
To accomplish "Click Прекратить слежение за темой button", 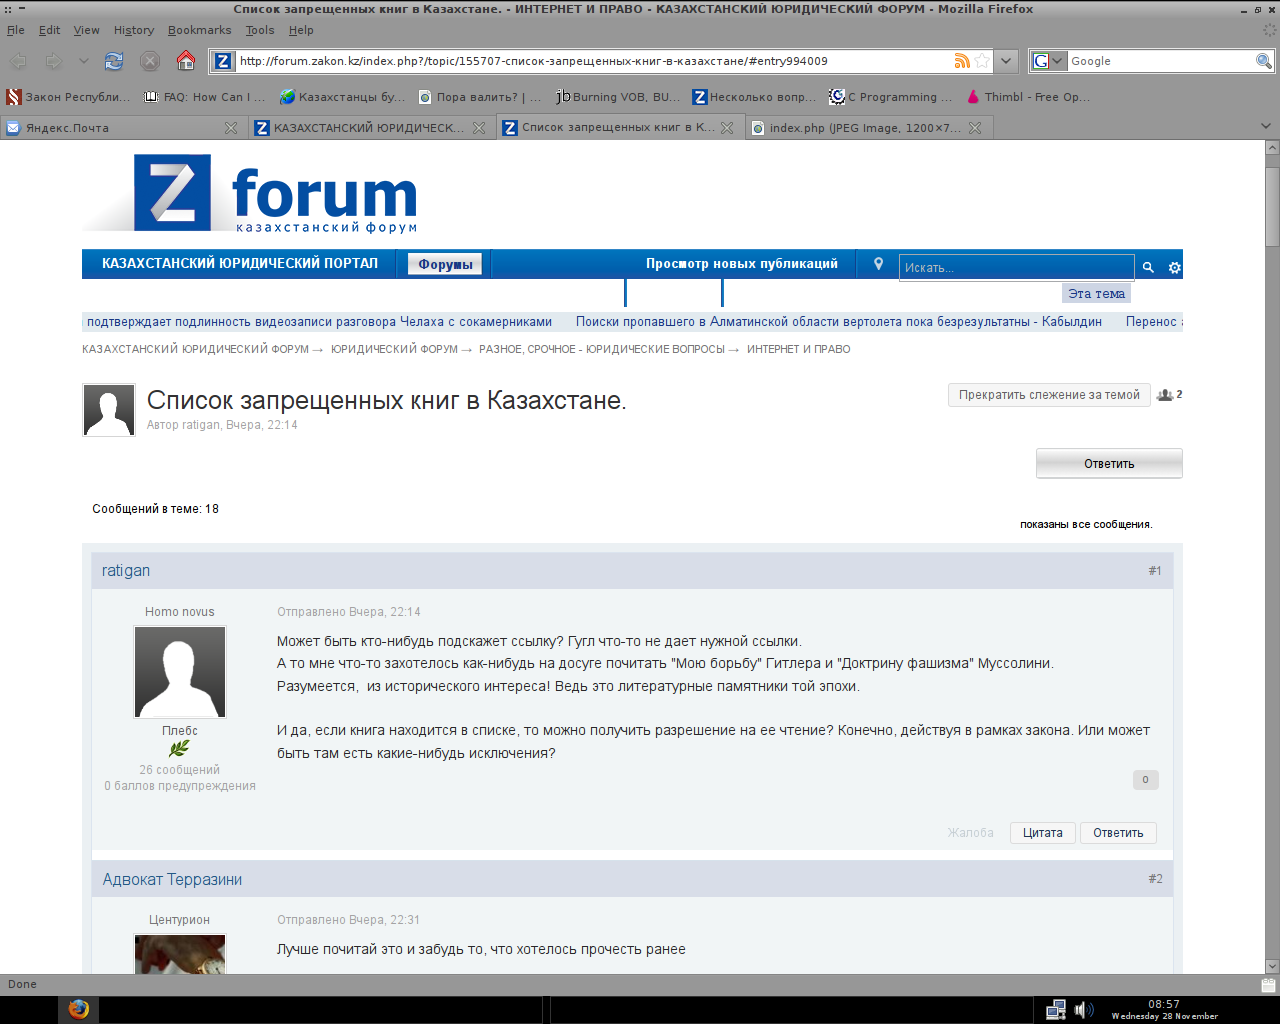I will 1049,395.
